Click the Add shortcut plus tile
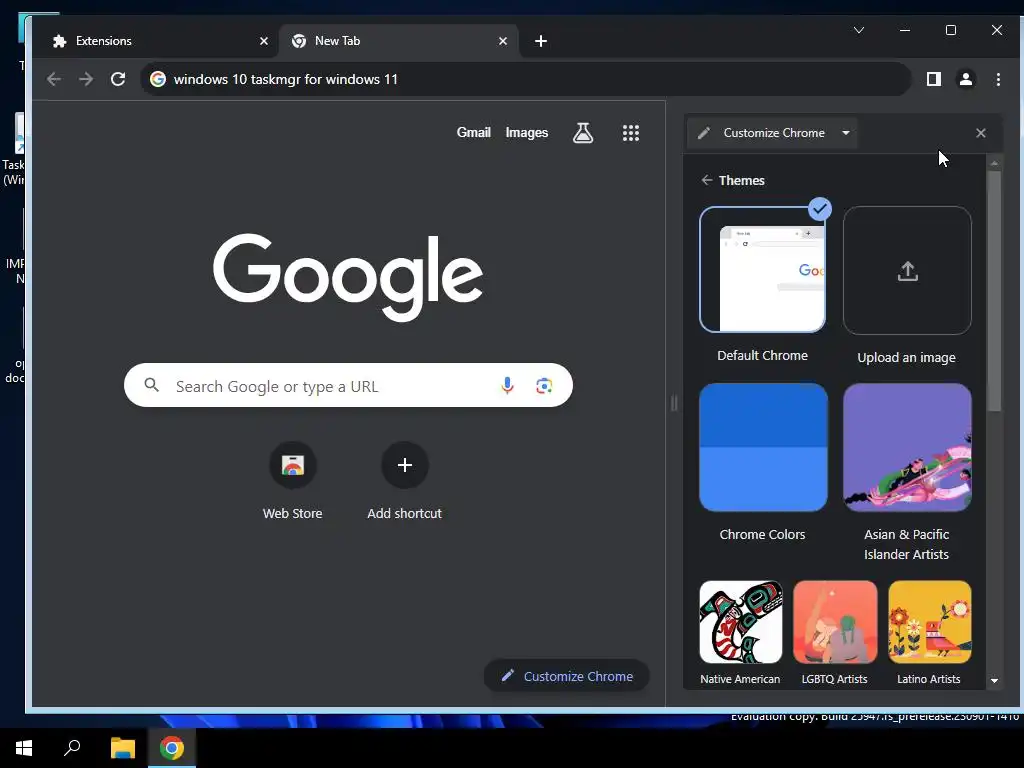1024x768 pixels. tap(405, 465)
